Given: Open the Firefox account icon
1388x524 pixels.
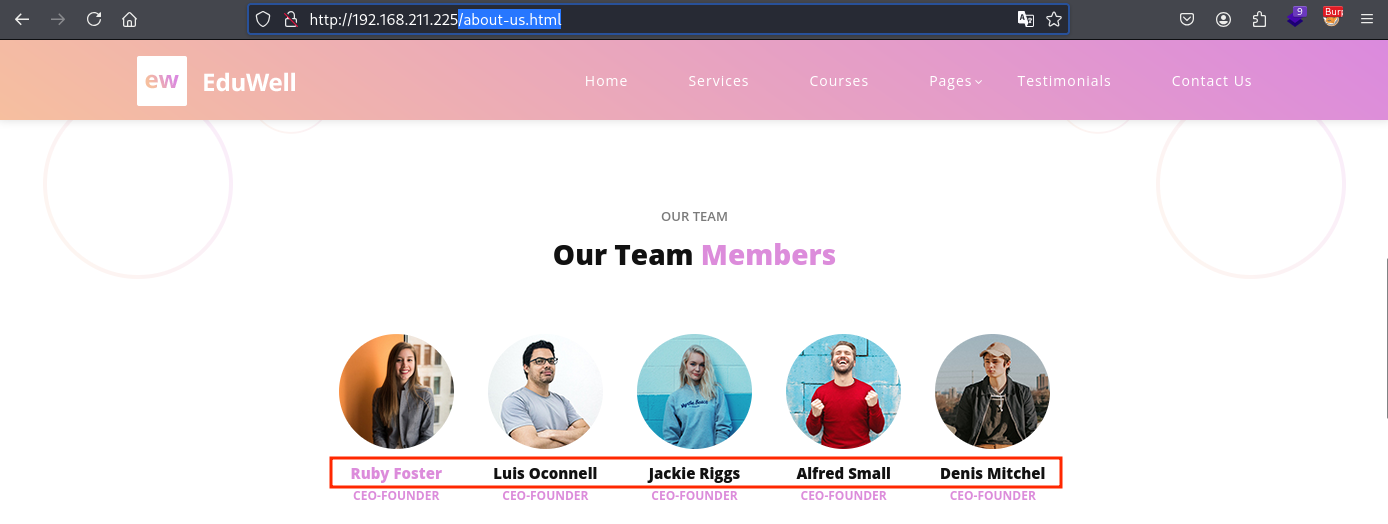Looking at the screenshot, I should [1224, 19].
